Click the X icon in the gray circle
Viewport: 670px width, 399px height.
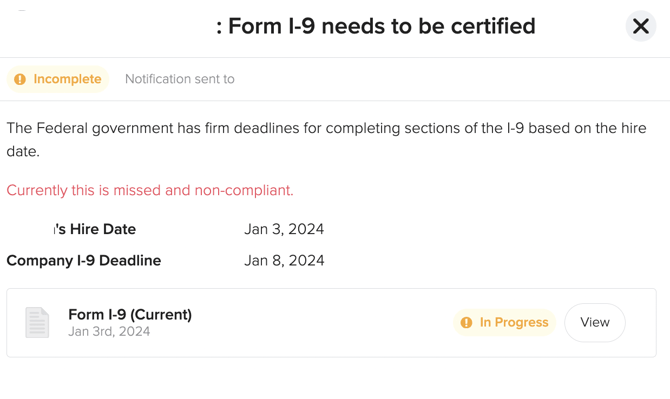[641, 26]
